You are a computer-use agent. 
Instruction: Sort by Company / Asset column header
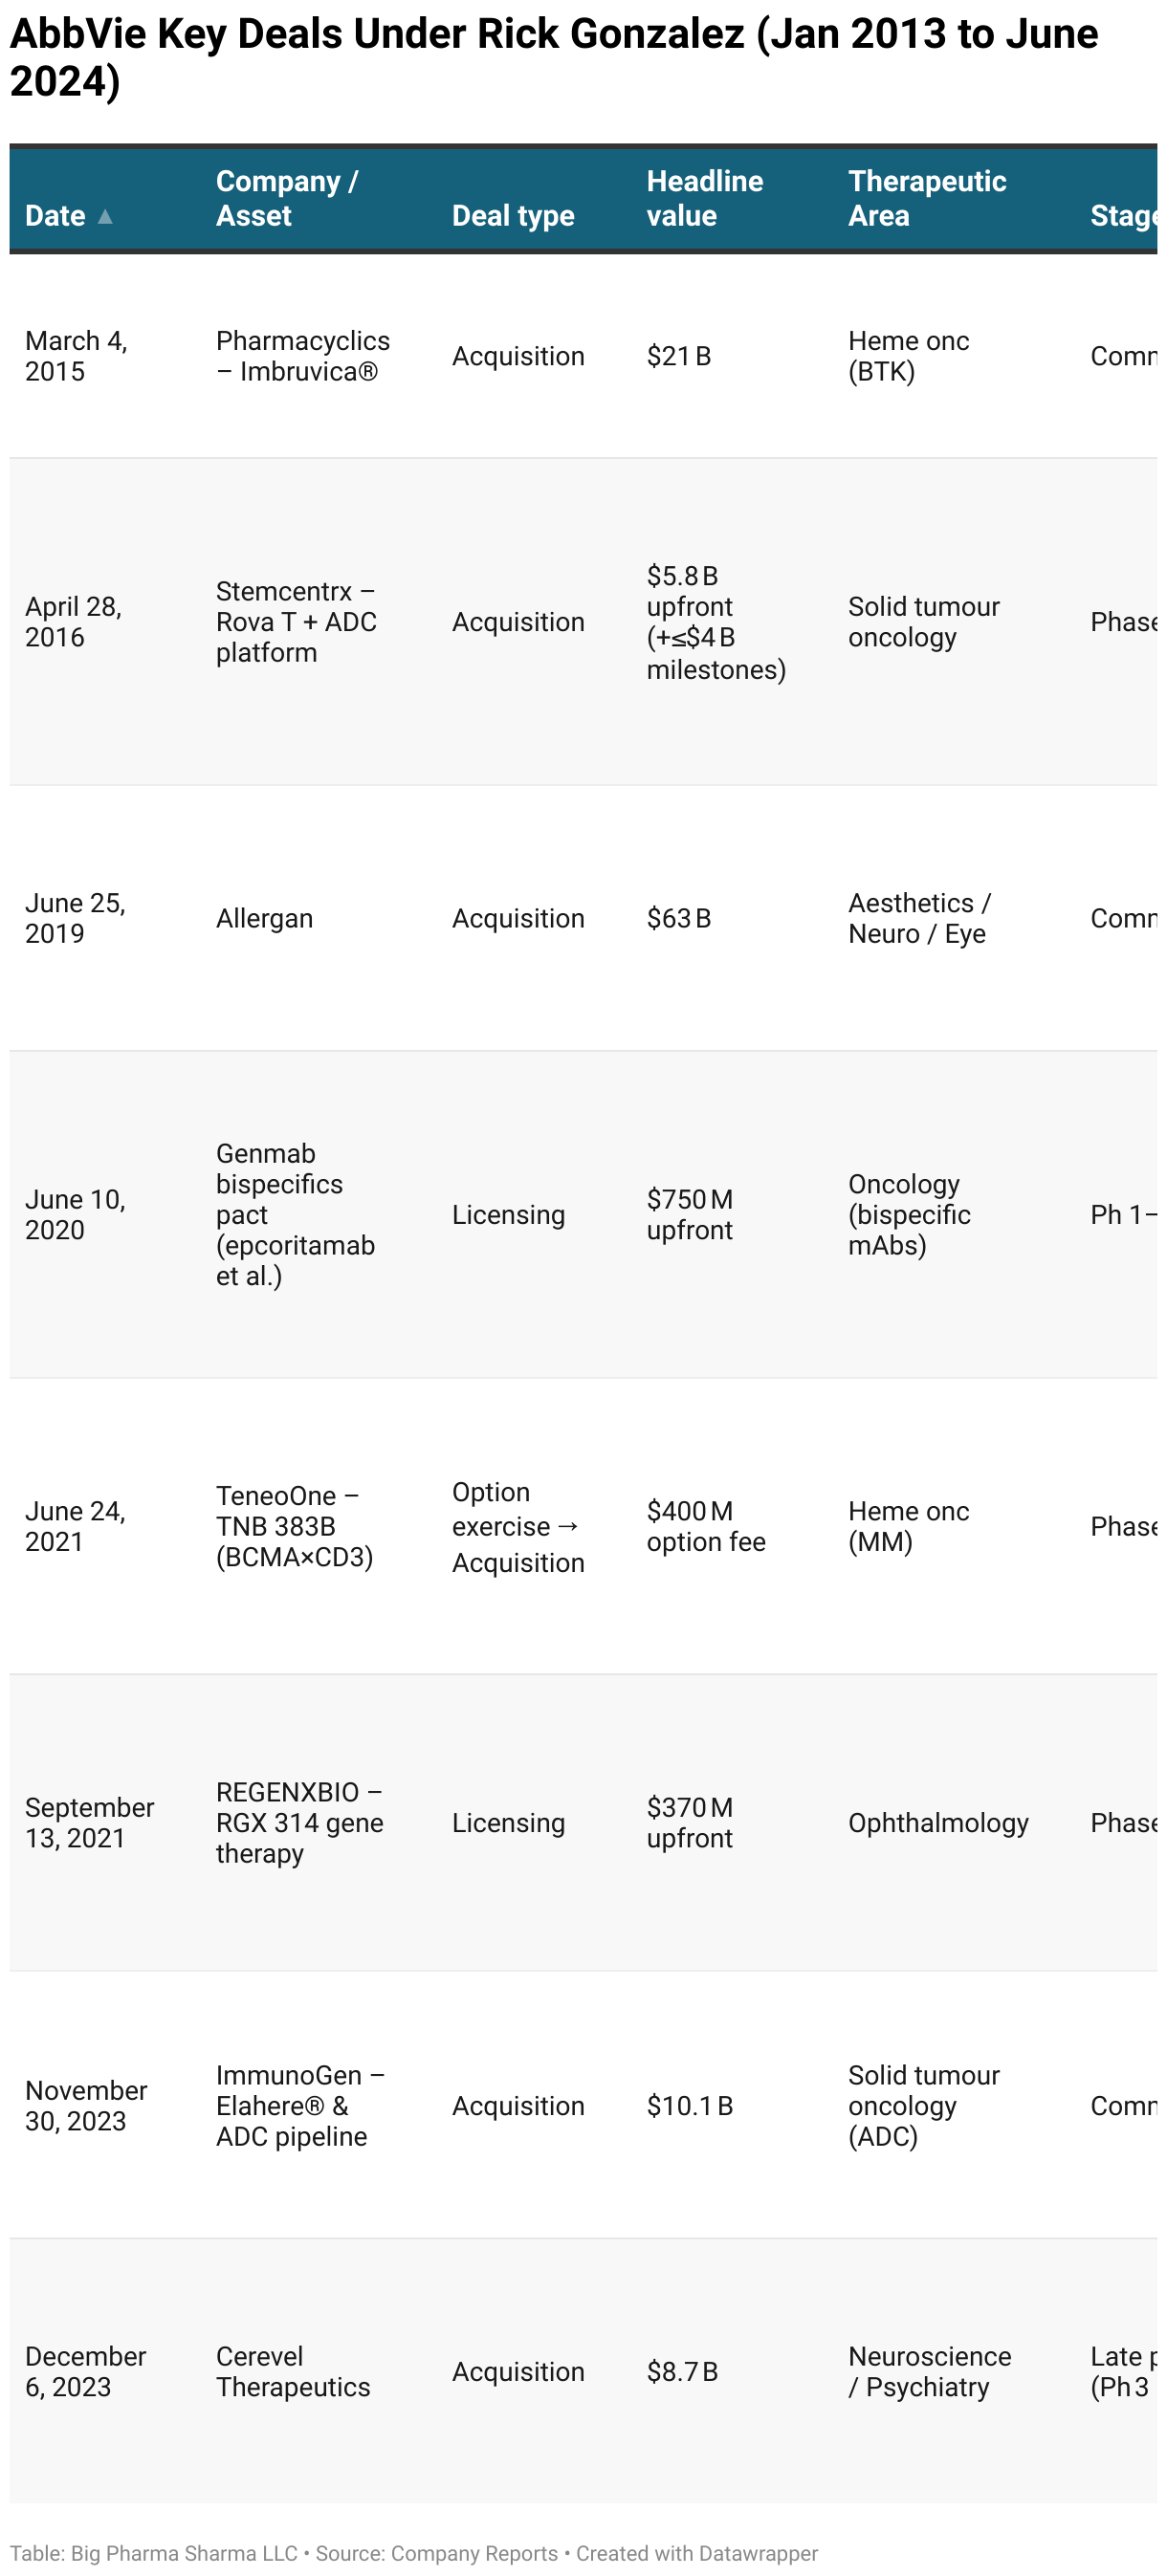tap(286, 198)
